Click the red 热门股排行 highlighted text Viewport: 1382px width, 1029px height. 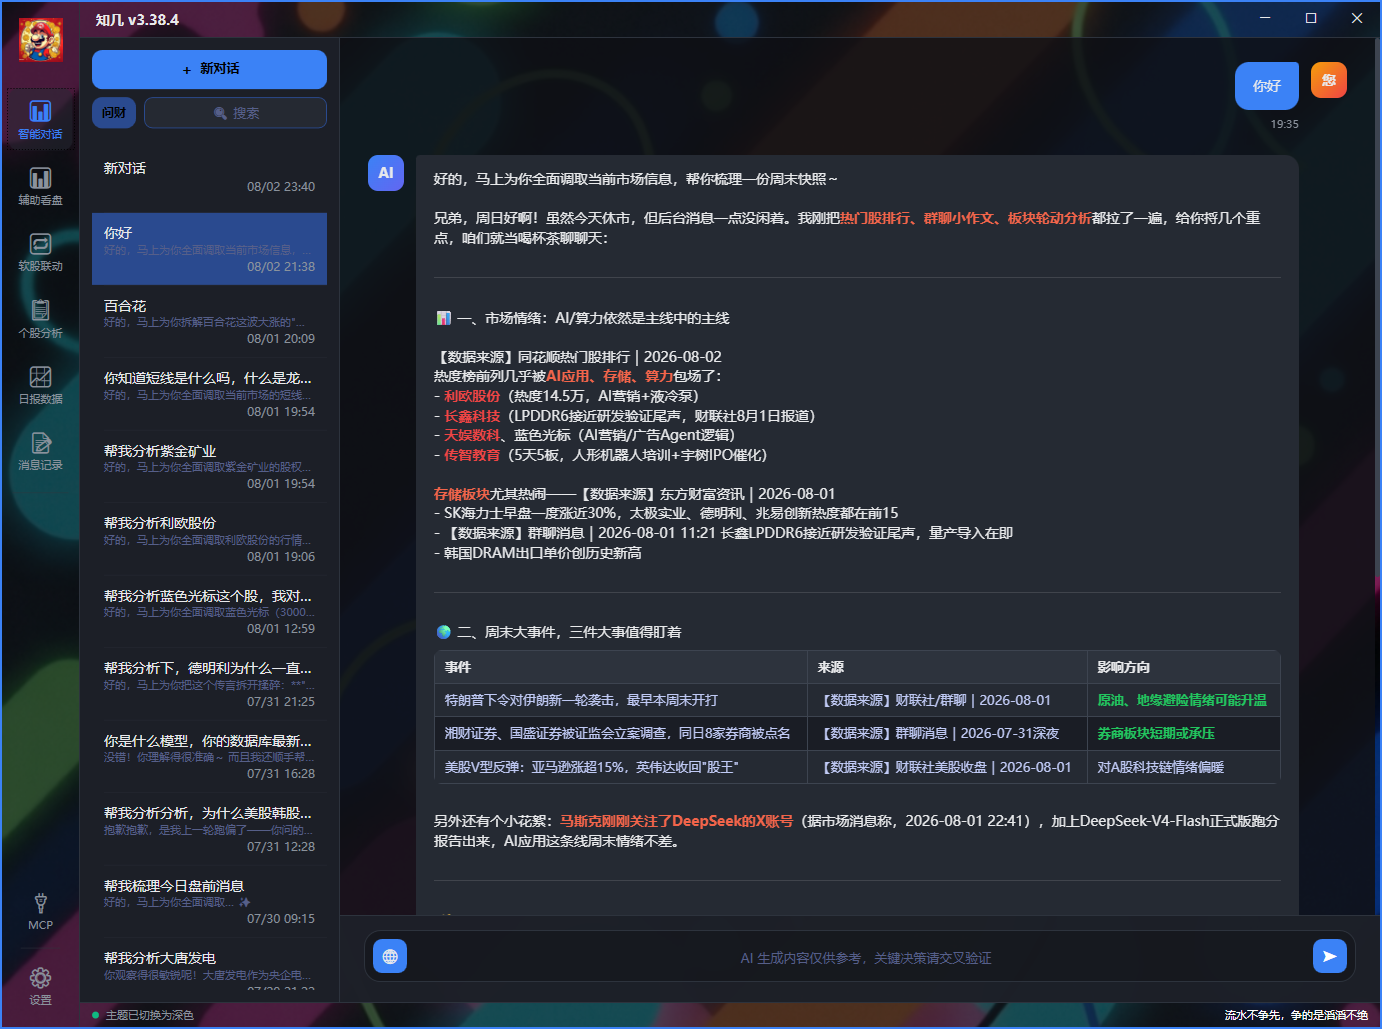point(875,218)
